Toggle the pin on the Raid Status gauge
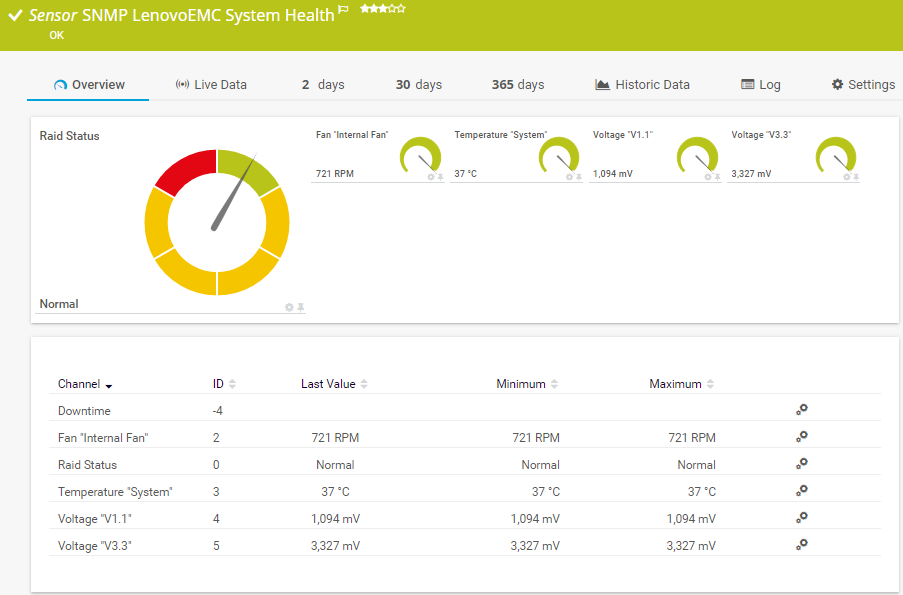The image size is (903, 595). [x=300, y=307]
